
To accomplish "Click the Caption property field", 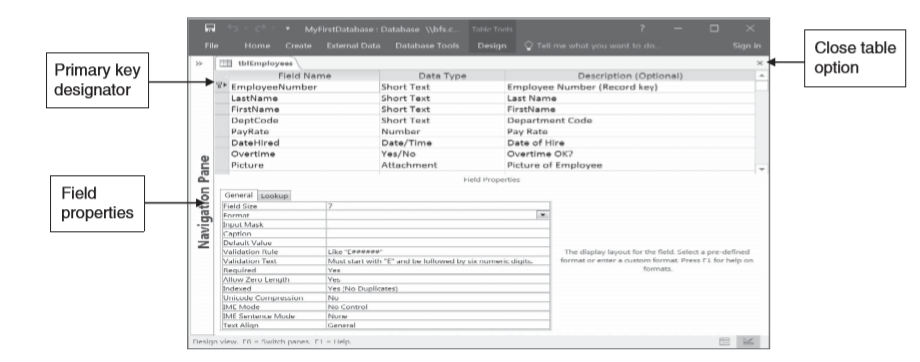I will [x=438, y=234].
